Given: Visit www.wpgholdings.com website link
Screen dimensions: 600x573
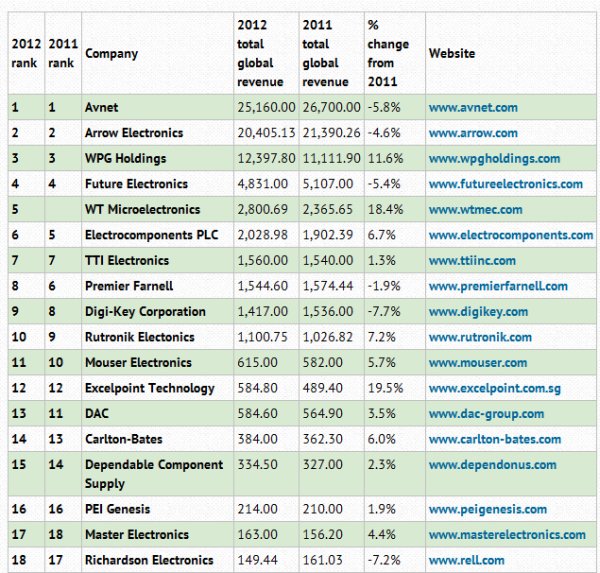Looking at the screenshot, I should click(x=494, y=159).
